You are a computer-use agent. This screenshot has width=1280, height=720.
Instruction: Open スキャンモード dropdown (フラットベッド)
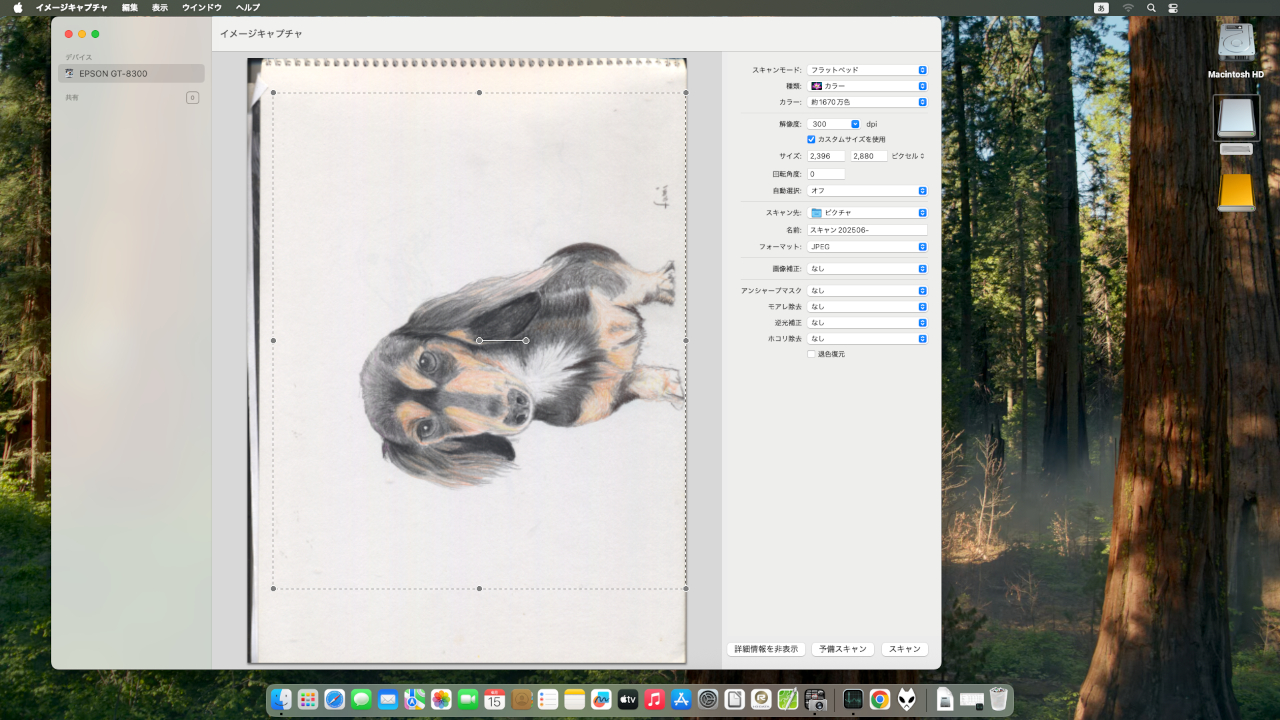point(867,70)
